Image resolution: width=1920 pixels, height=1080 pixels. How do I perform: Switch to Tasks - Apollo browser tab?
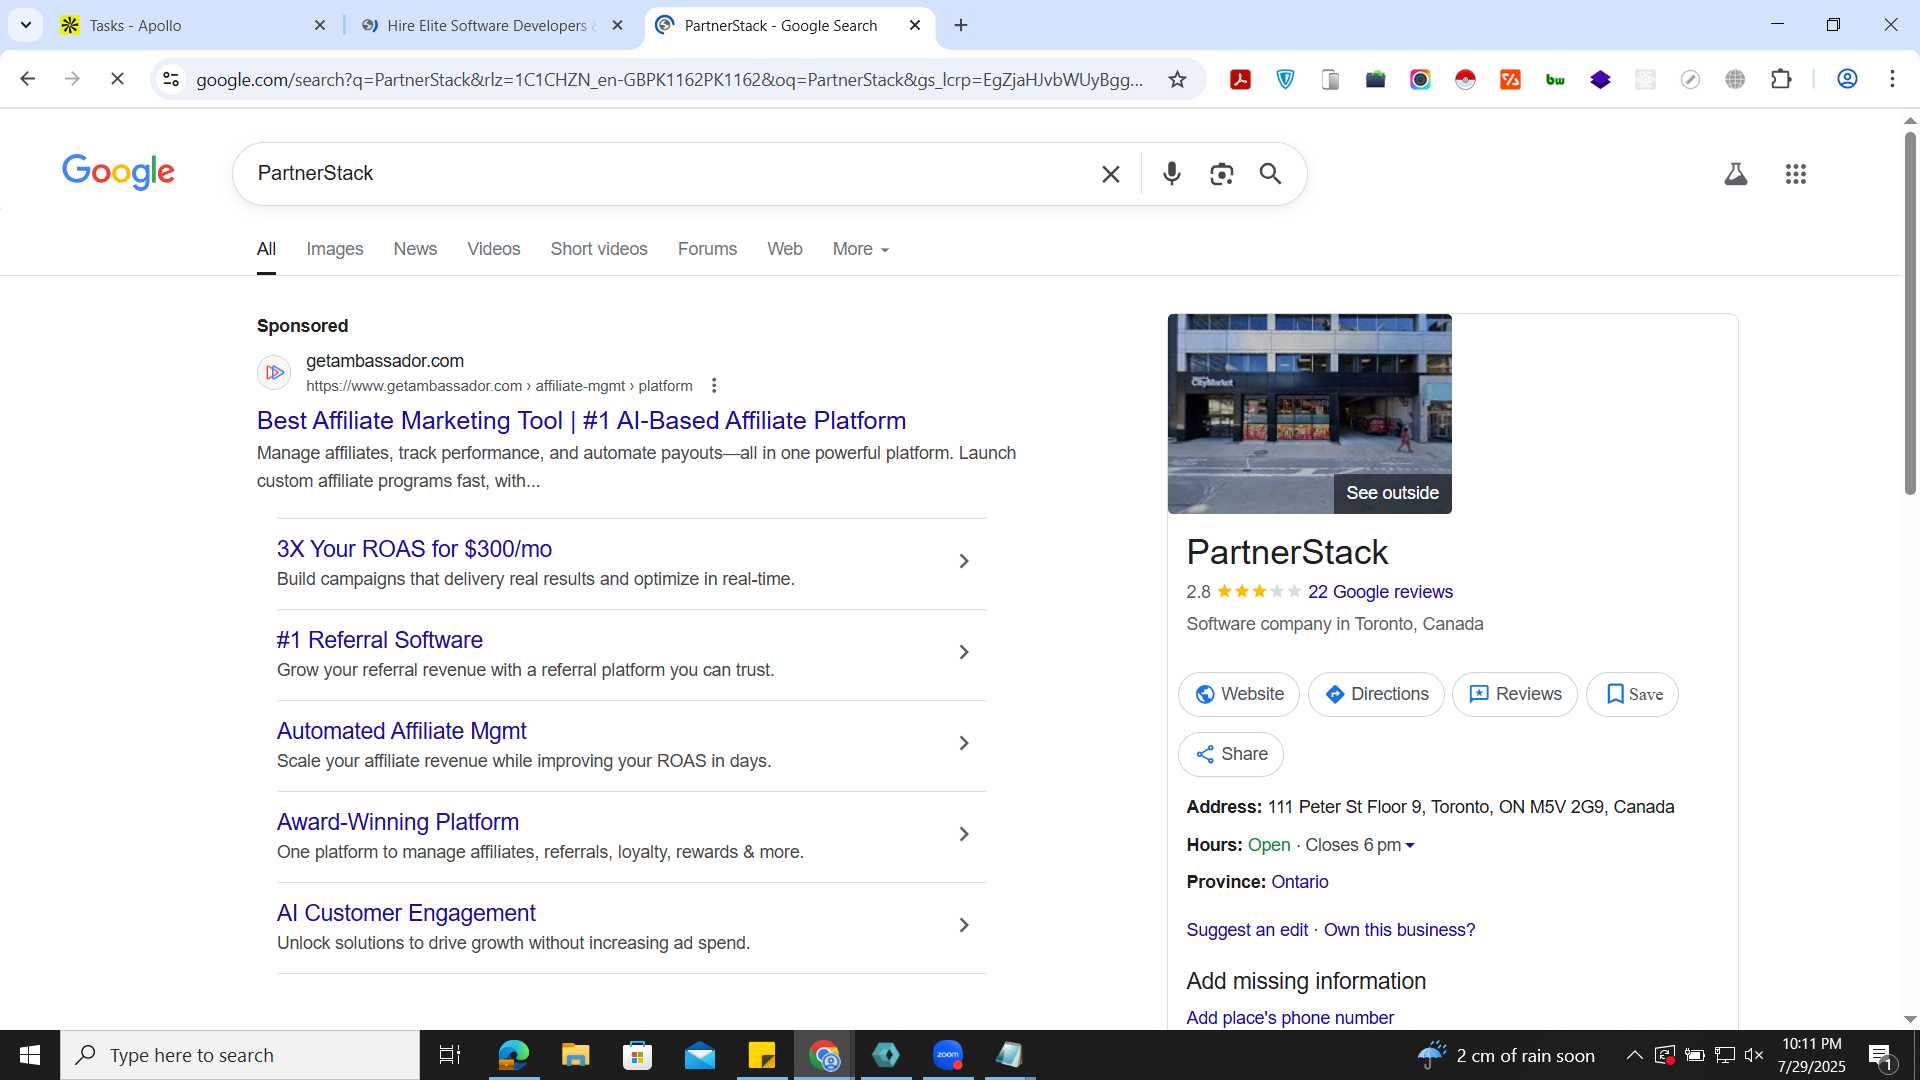(x=192, y=25)
